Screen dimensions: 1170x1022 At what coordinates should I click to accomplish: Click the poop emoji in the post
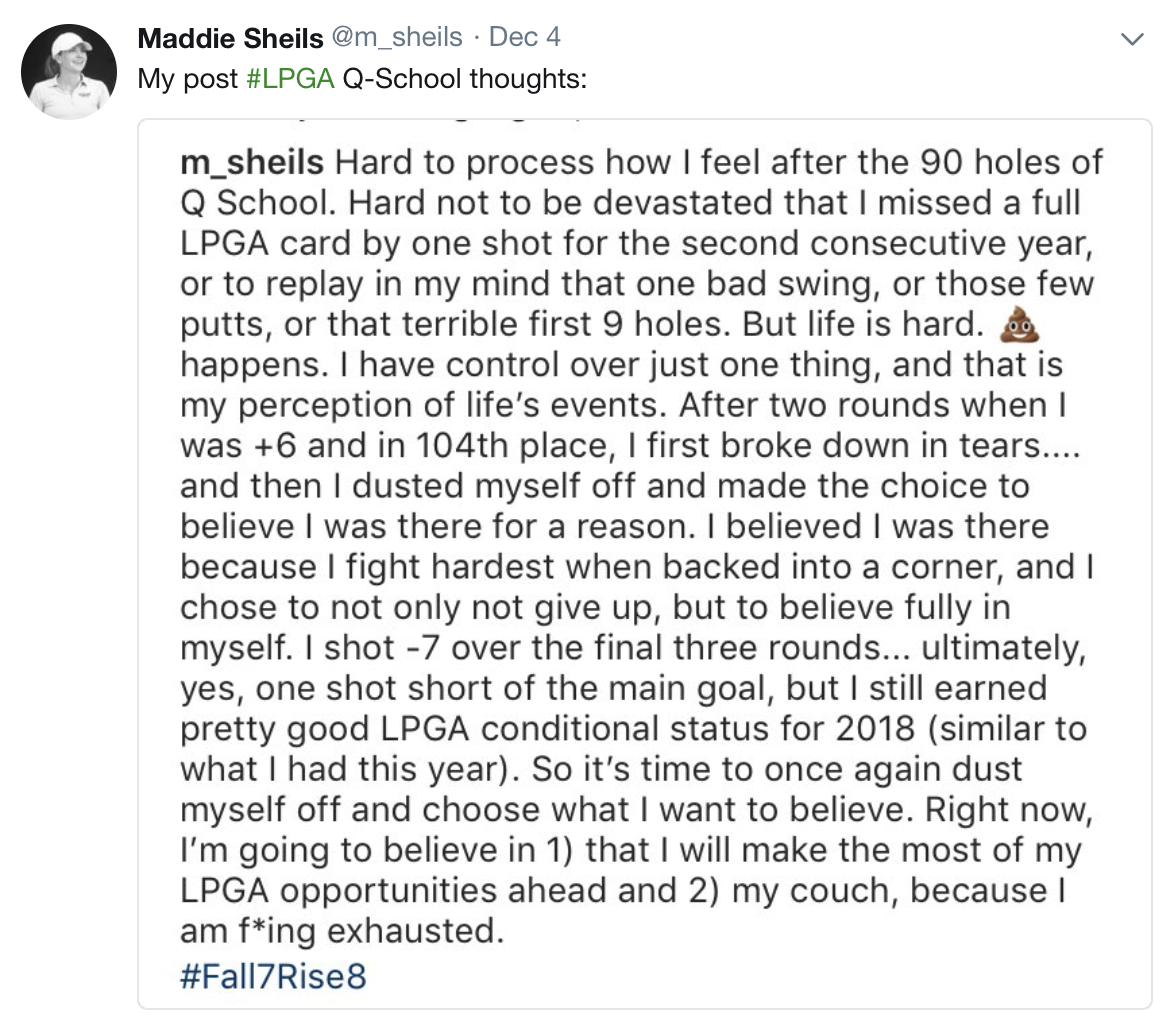pyautogui.click(x=1020, y=325)
